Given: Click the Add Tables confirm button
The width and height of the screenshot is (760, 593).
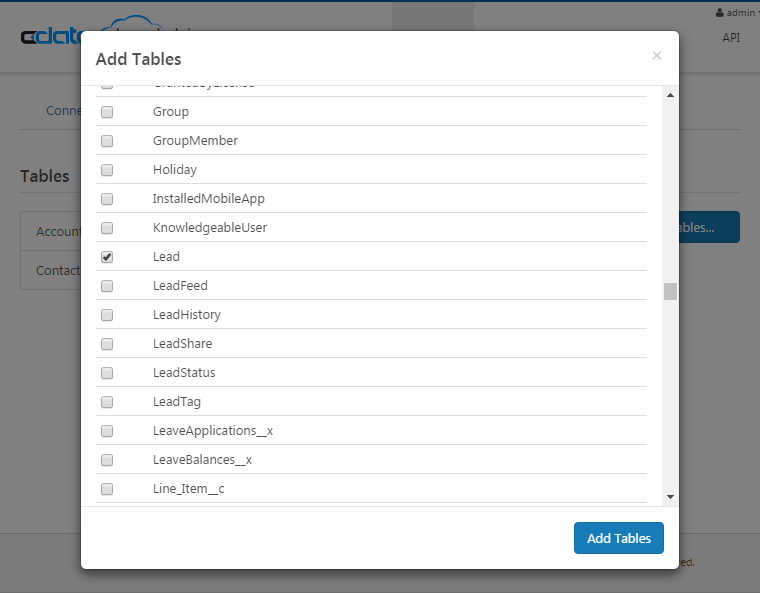Looking at the screenshot, I should [x=618, y=538].
